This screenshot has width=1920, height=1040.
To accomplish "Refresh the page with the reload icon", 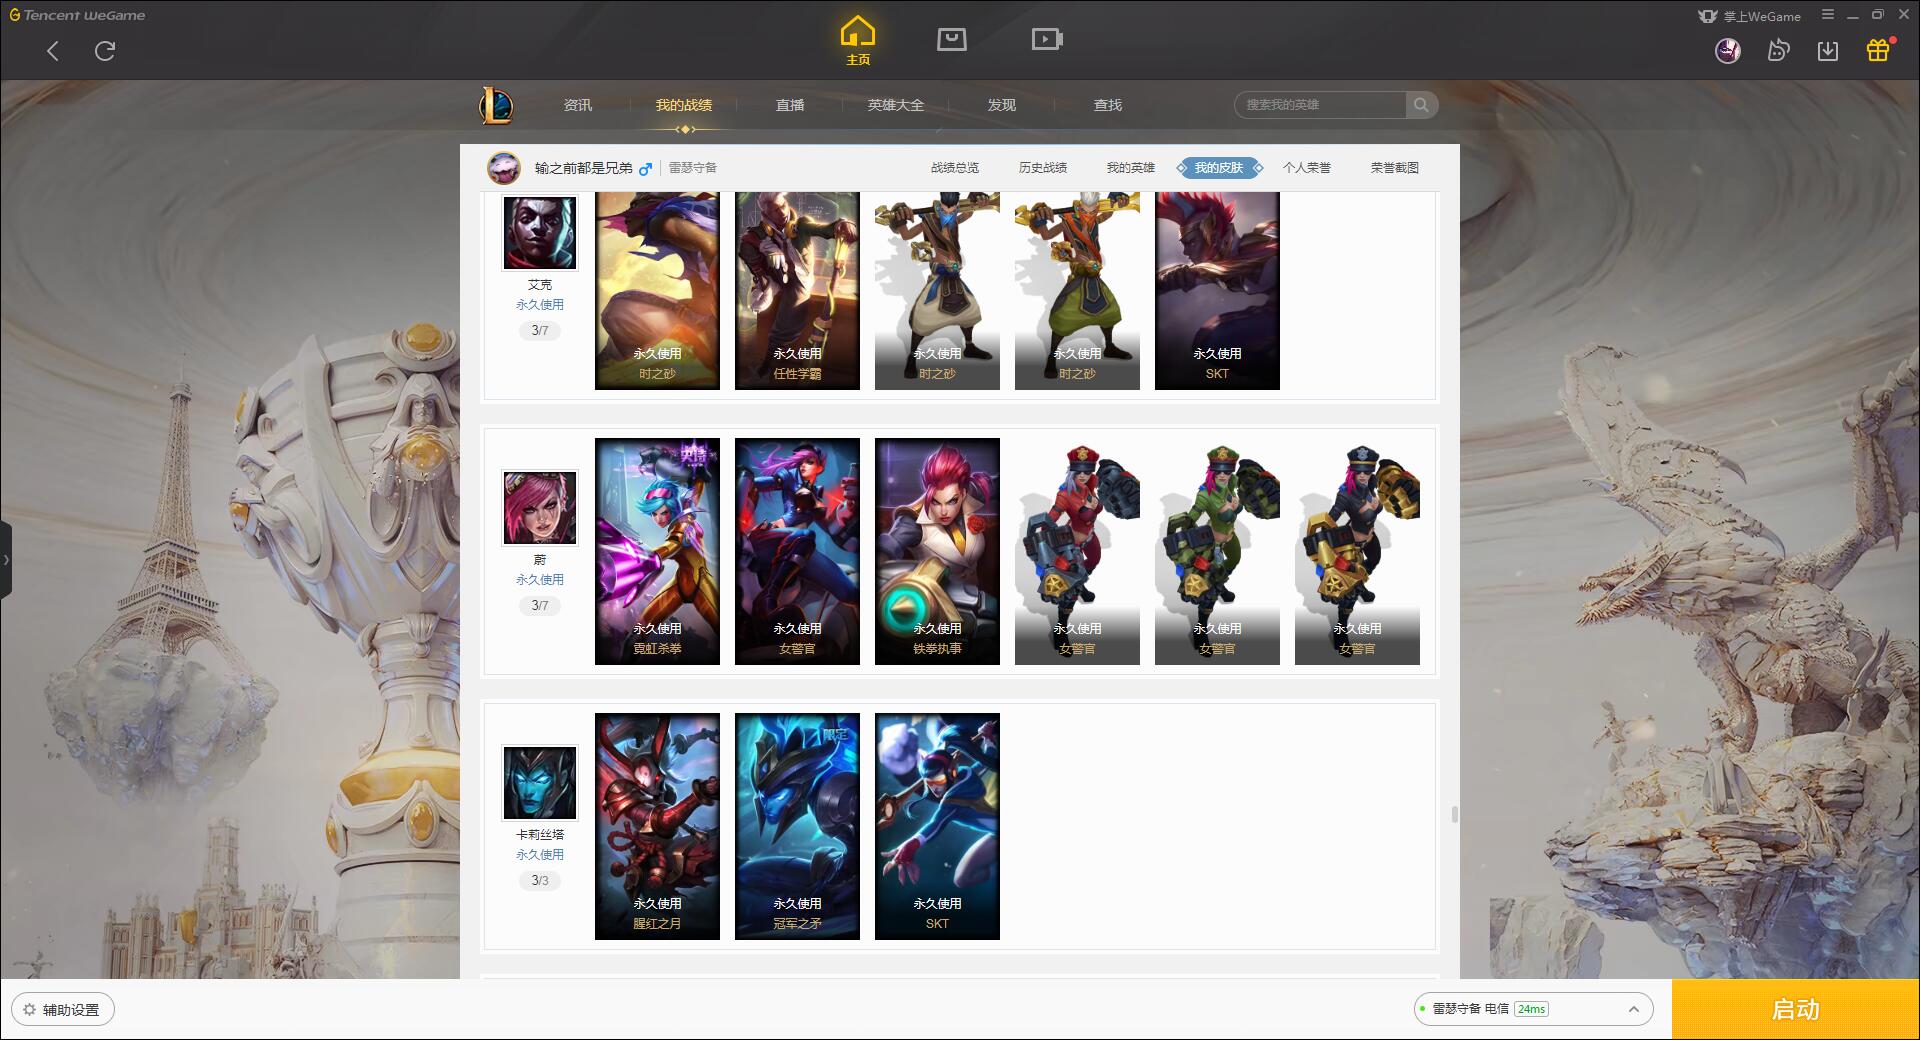I will [105, 51].
